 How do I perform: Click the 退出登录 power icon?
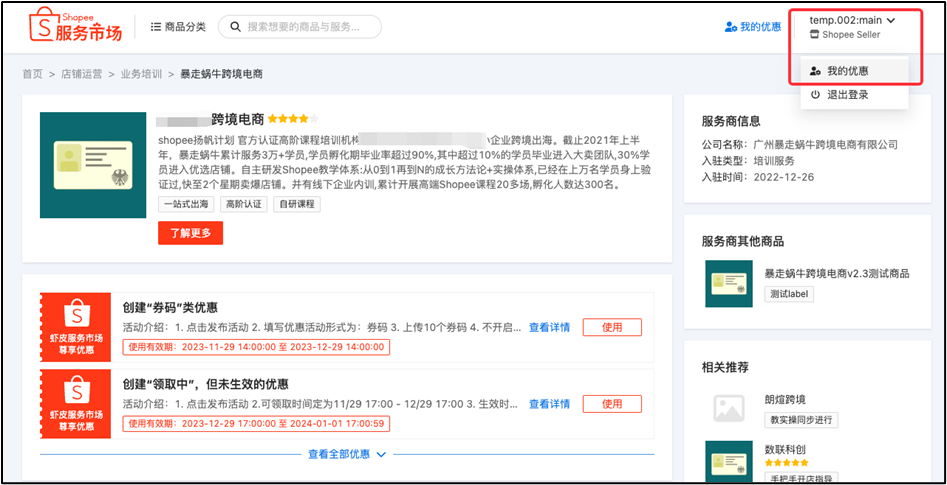point(815,95)
